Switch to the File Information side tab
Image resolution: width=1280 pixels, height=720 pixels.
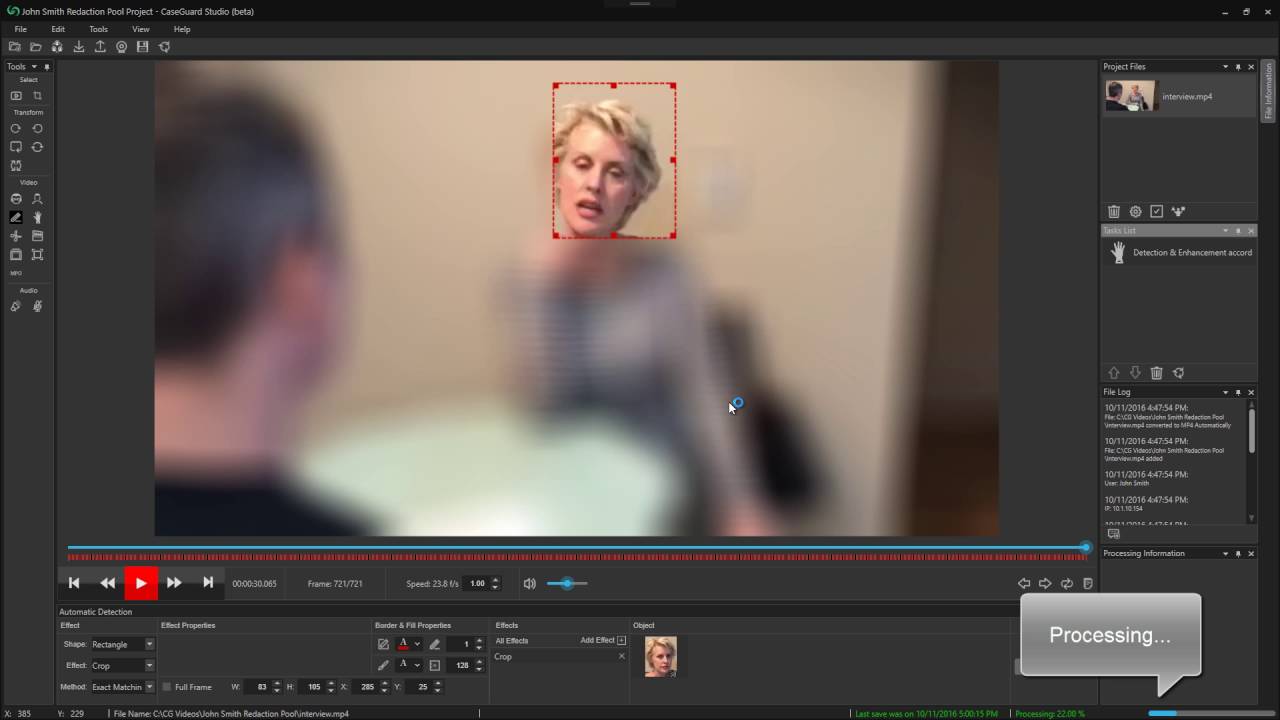(1269, 91)
